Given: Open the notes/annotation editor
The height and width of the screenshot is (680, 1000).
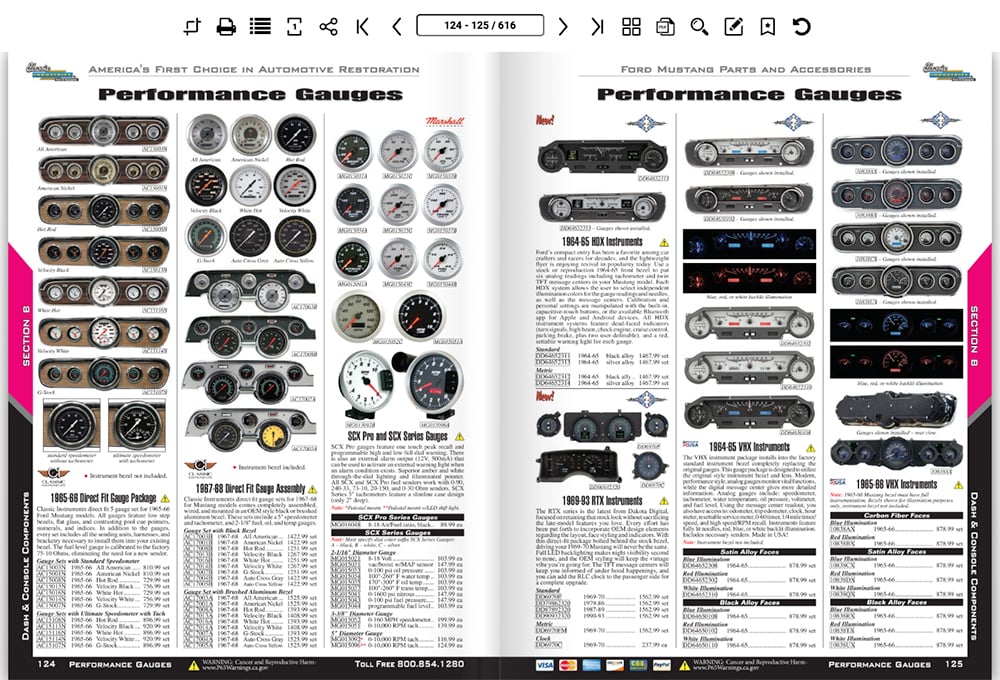Looking at the screenshot, I should [x=734, y=26].
